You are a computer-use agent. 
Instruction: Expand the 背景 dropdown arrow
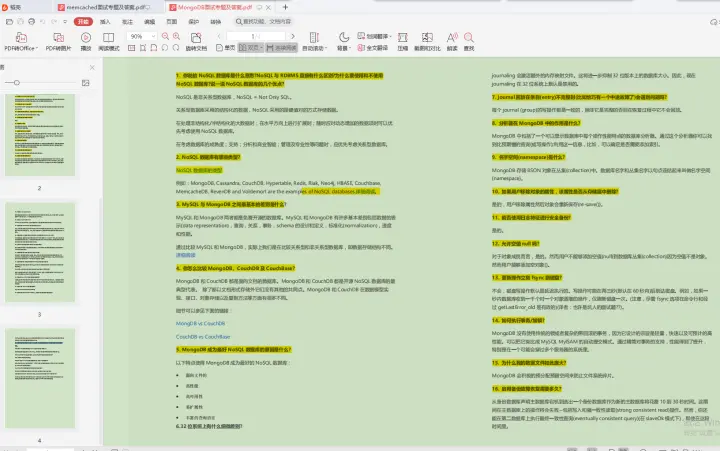point(350,48)
